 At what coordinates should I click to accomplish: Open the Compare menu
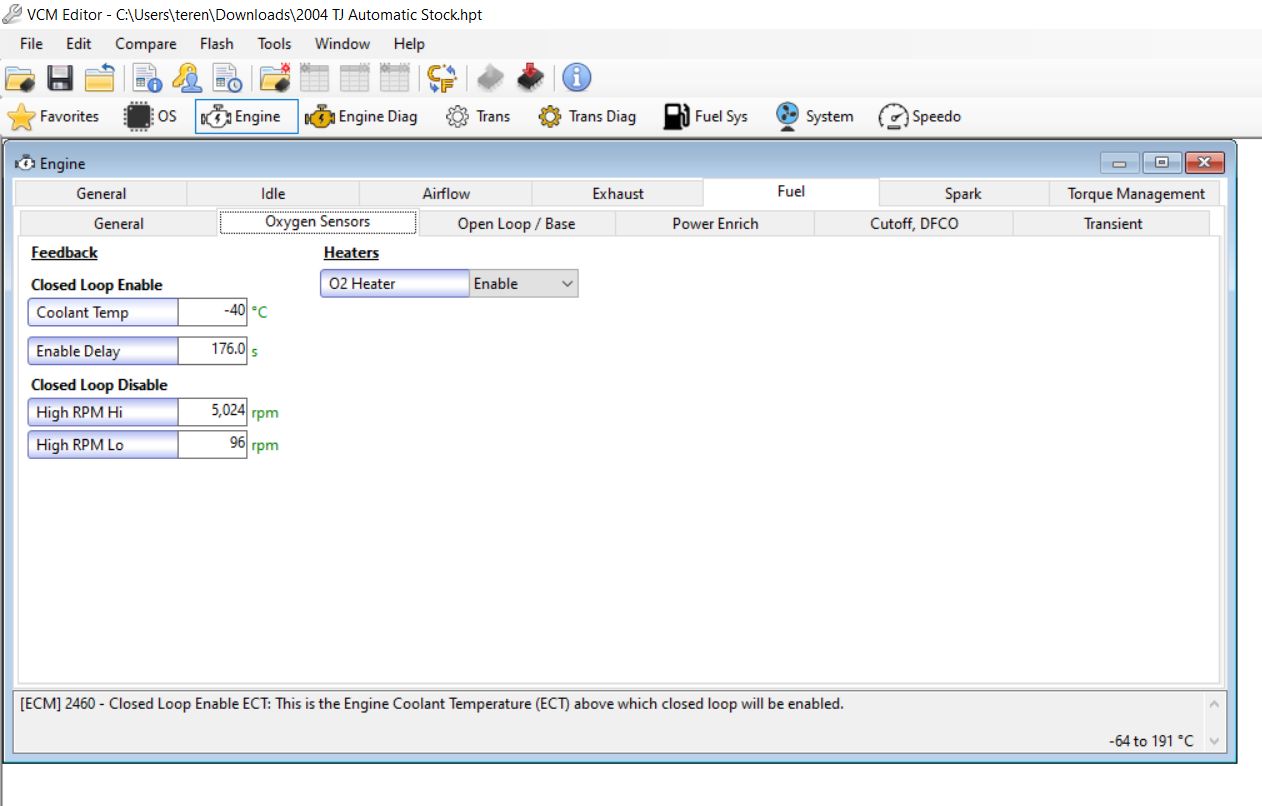145,44
